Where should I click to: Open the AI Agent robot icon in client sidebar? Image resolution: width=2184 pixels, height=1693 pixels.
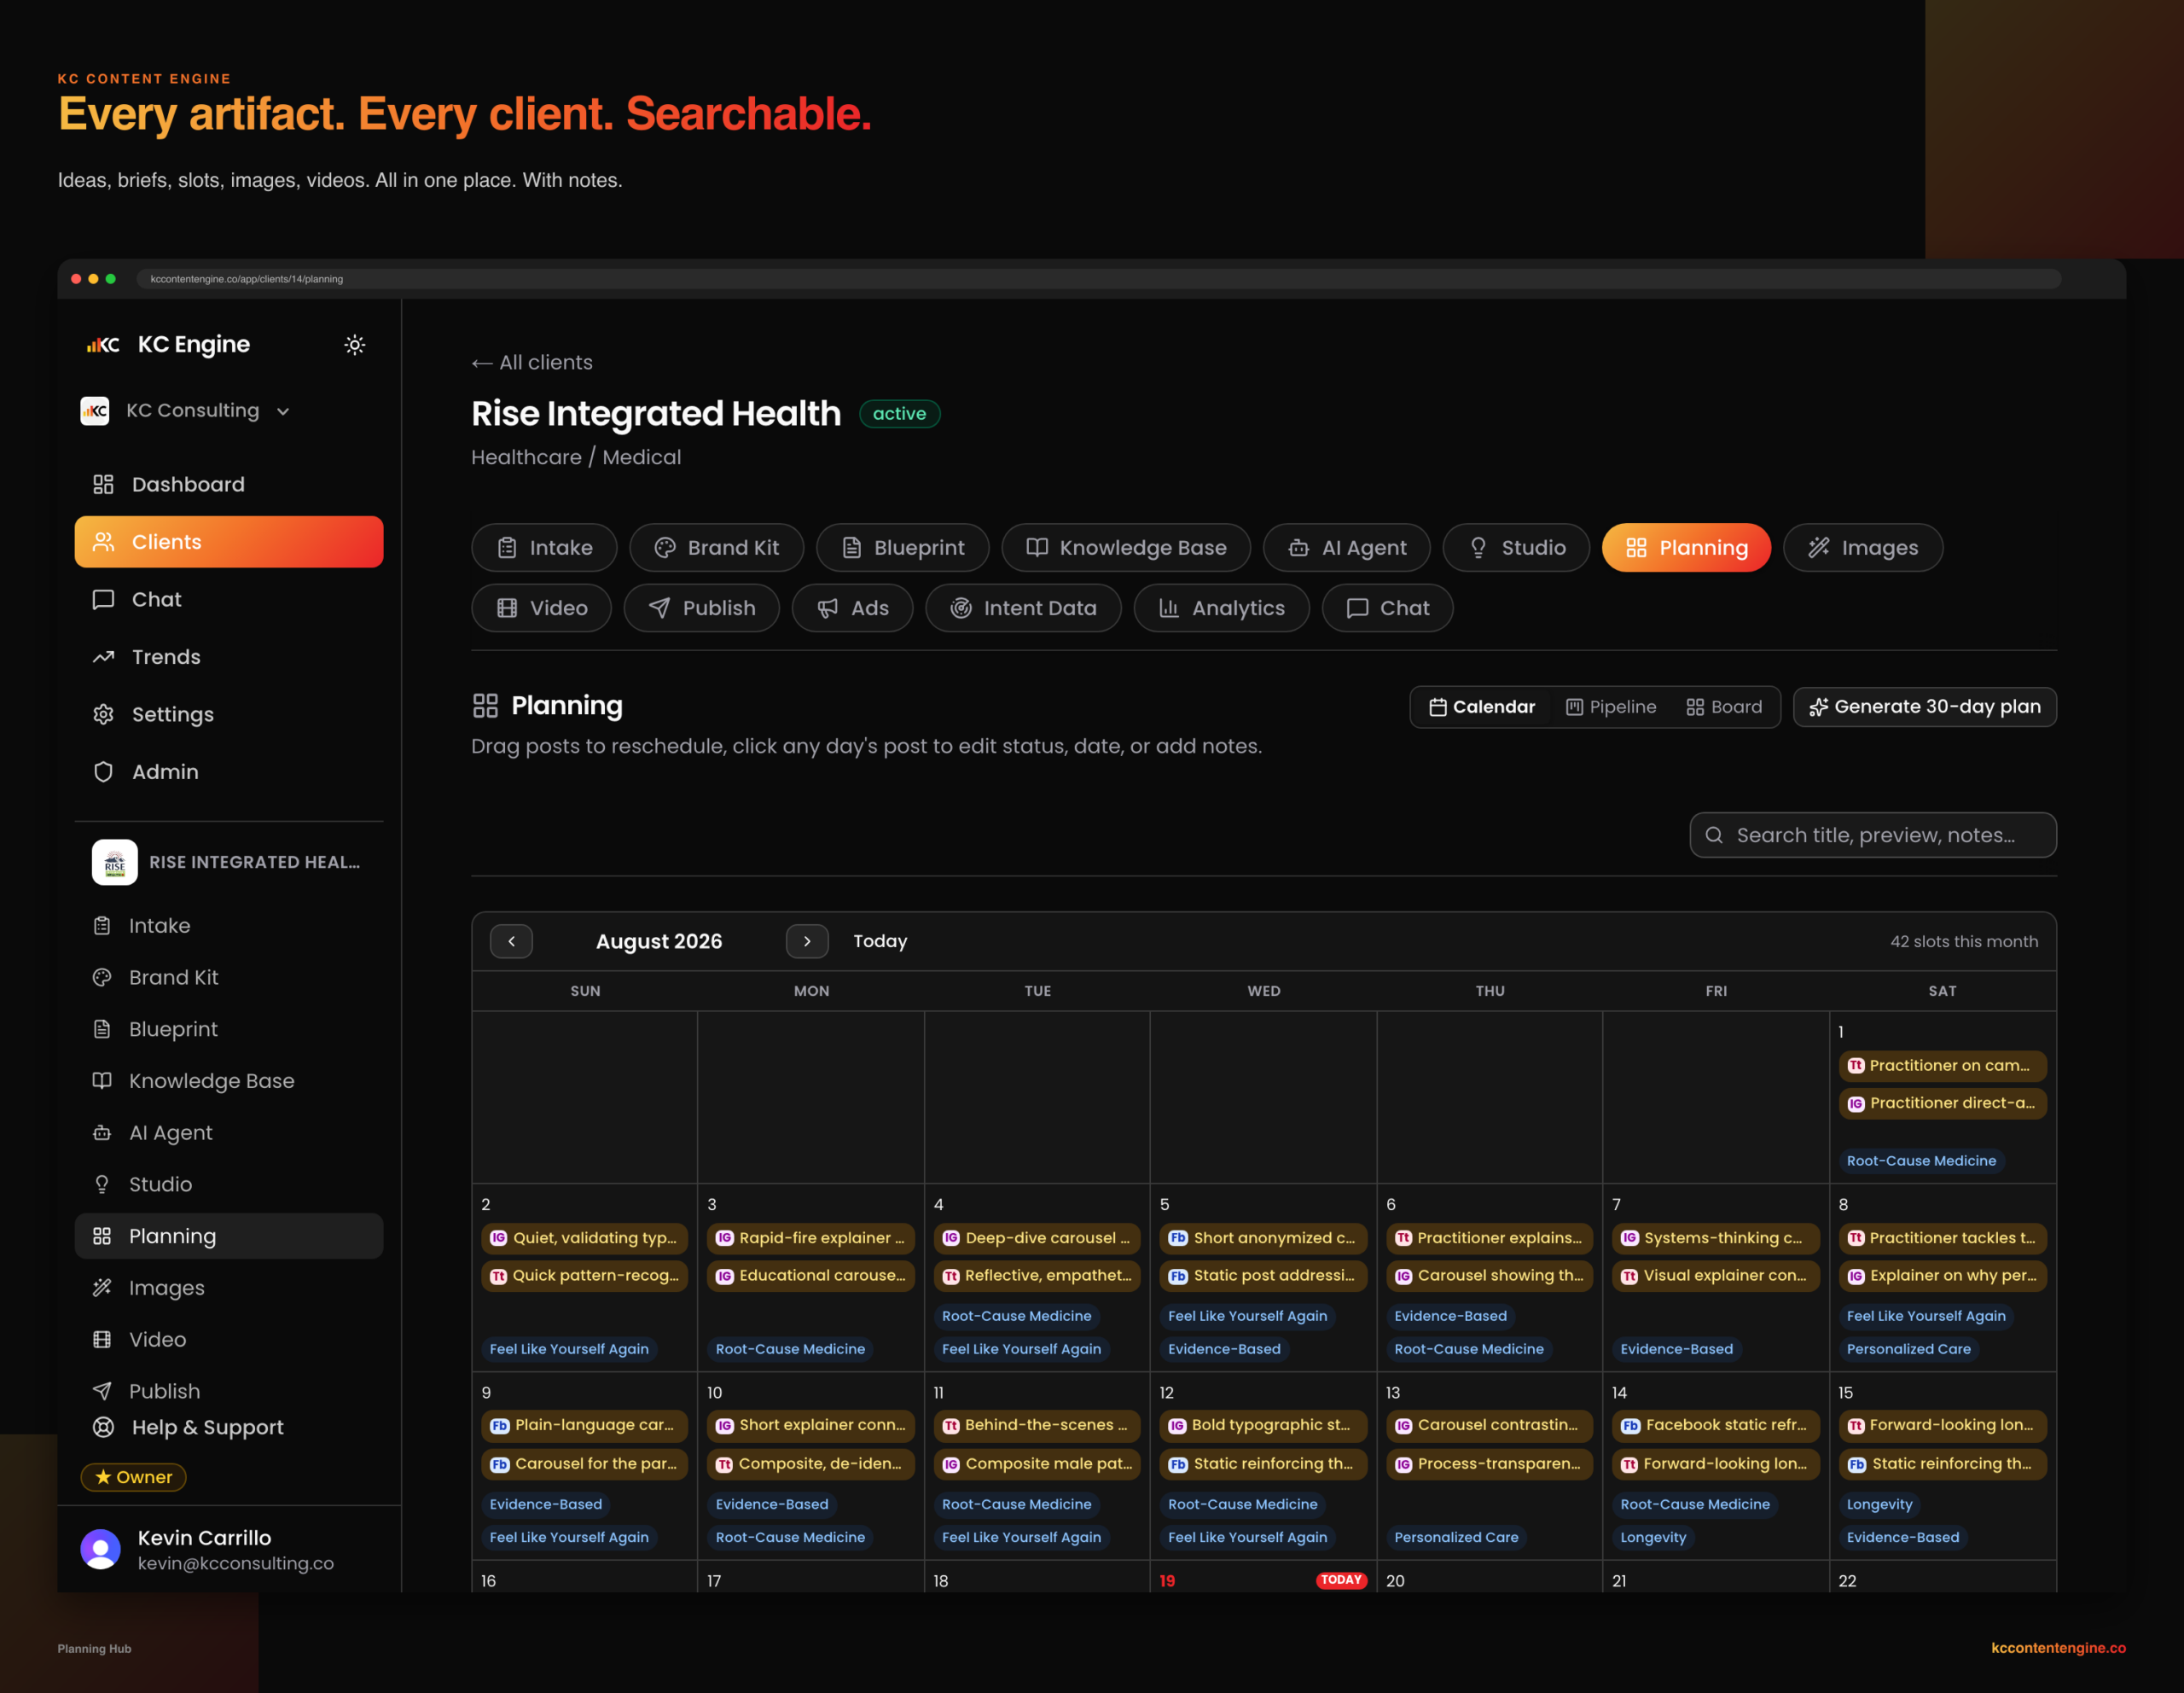point(102,1133)
